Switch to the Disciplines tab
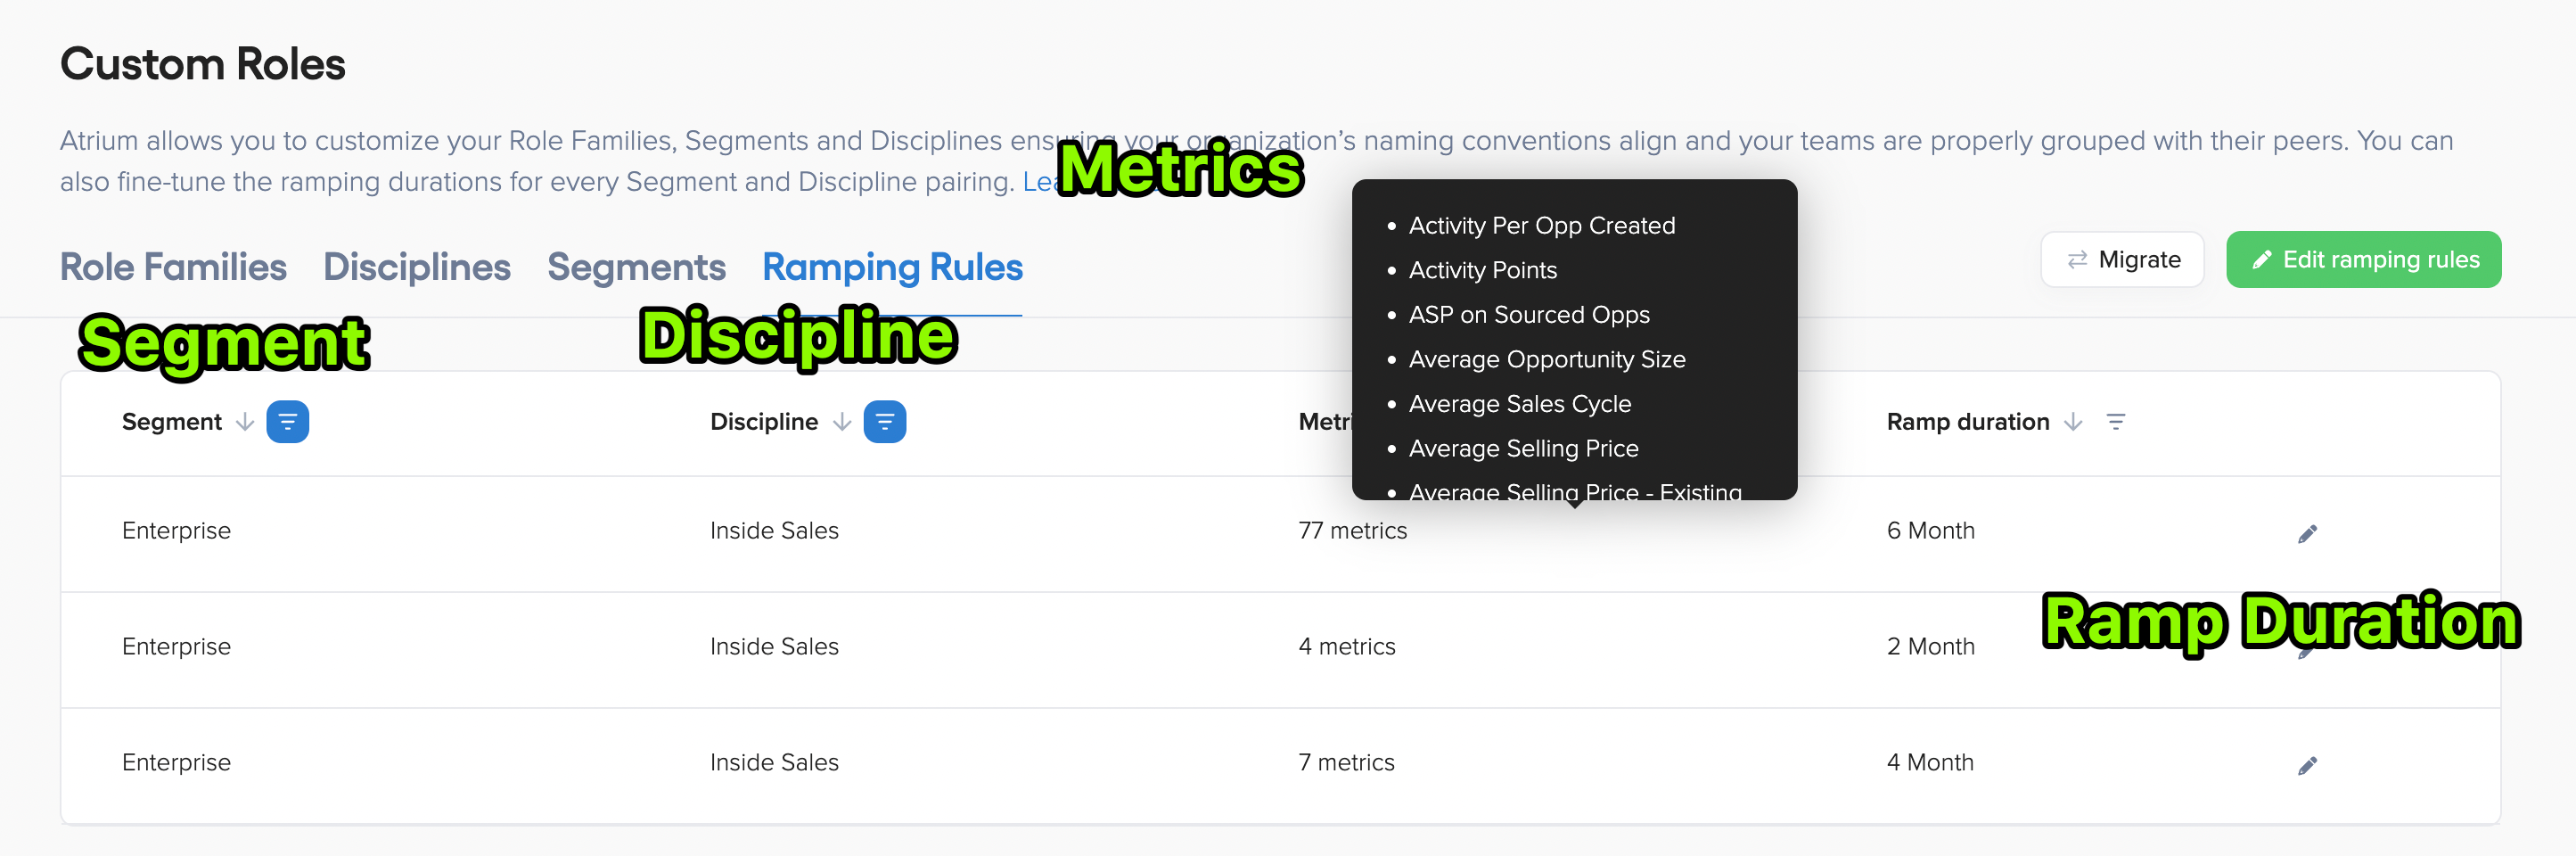 pos(416,267)
